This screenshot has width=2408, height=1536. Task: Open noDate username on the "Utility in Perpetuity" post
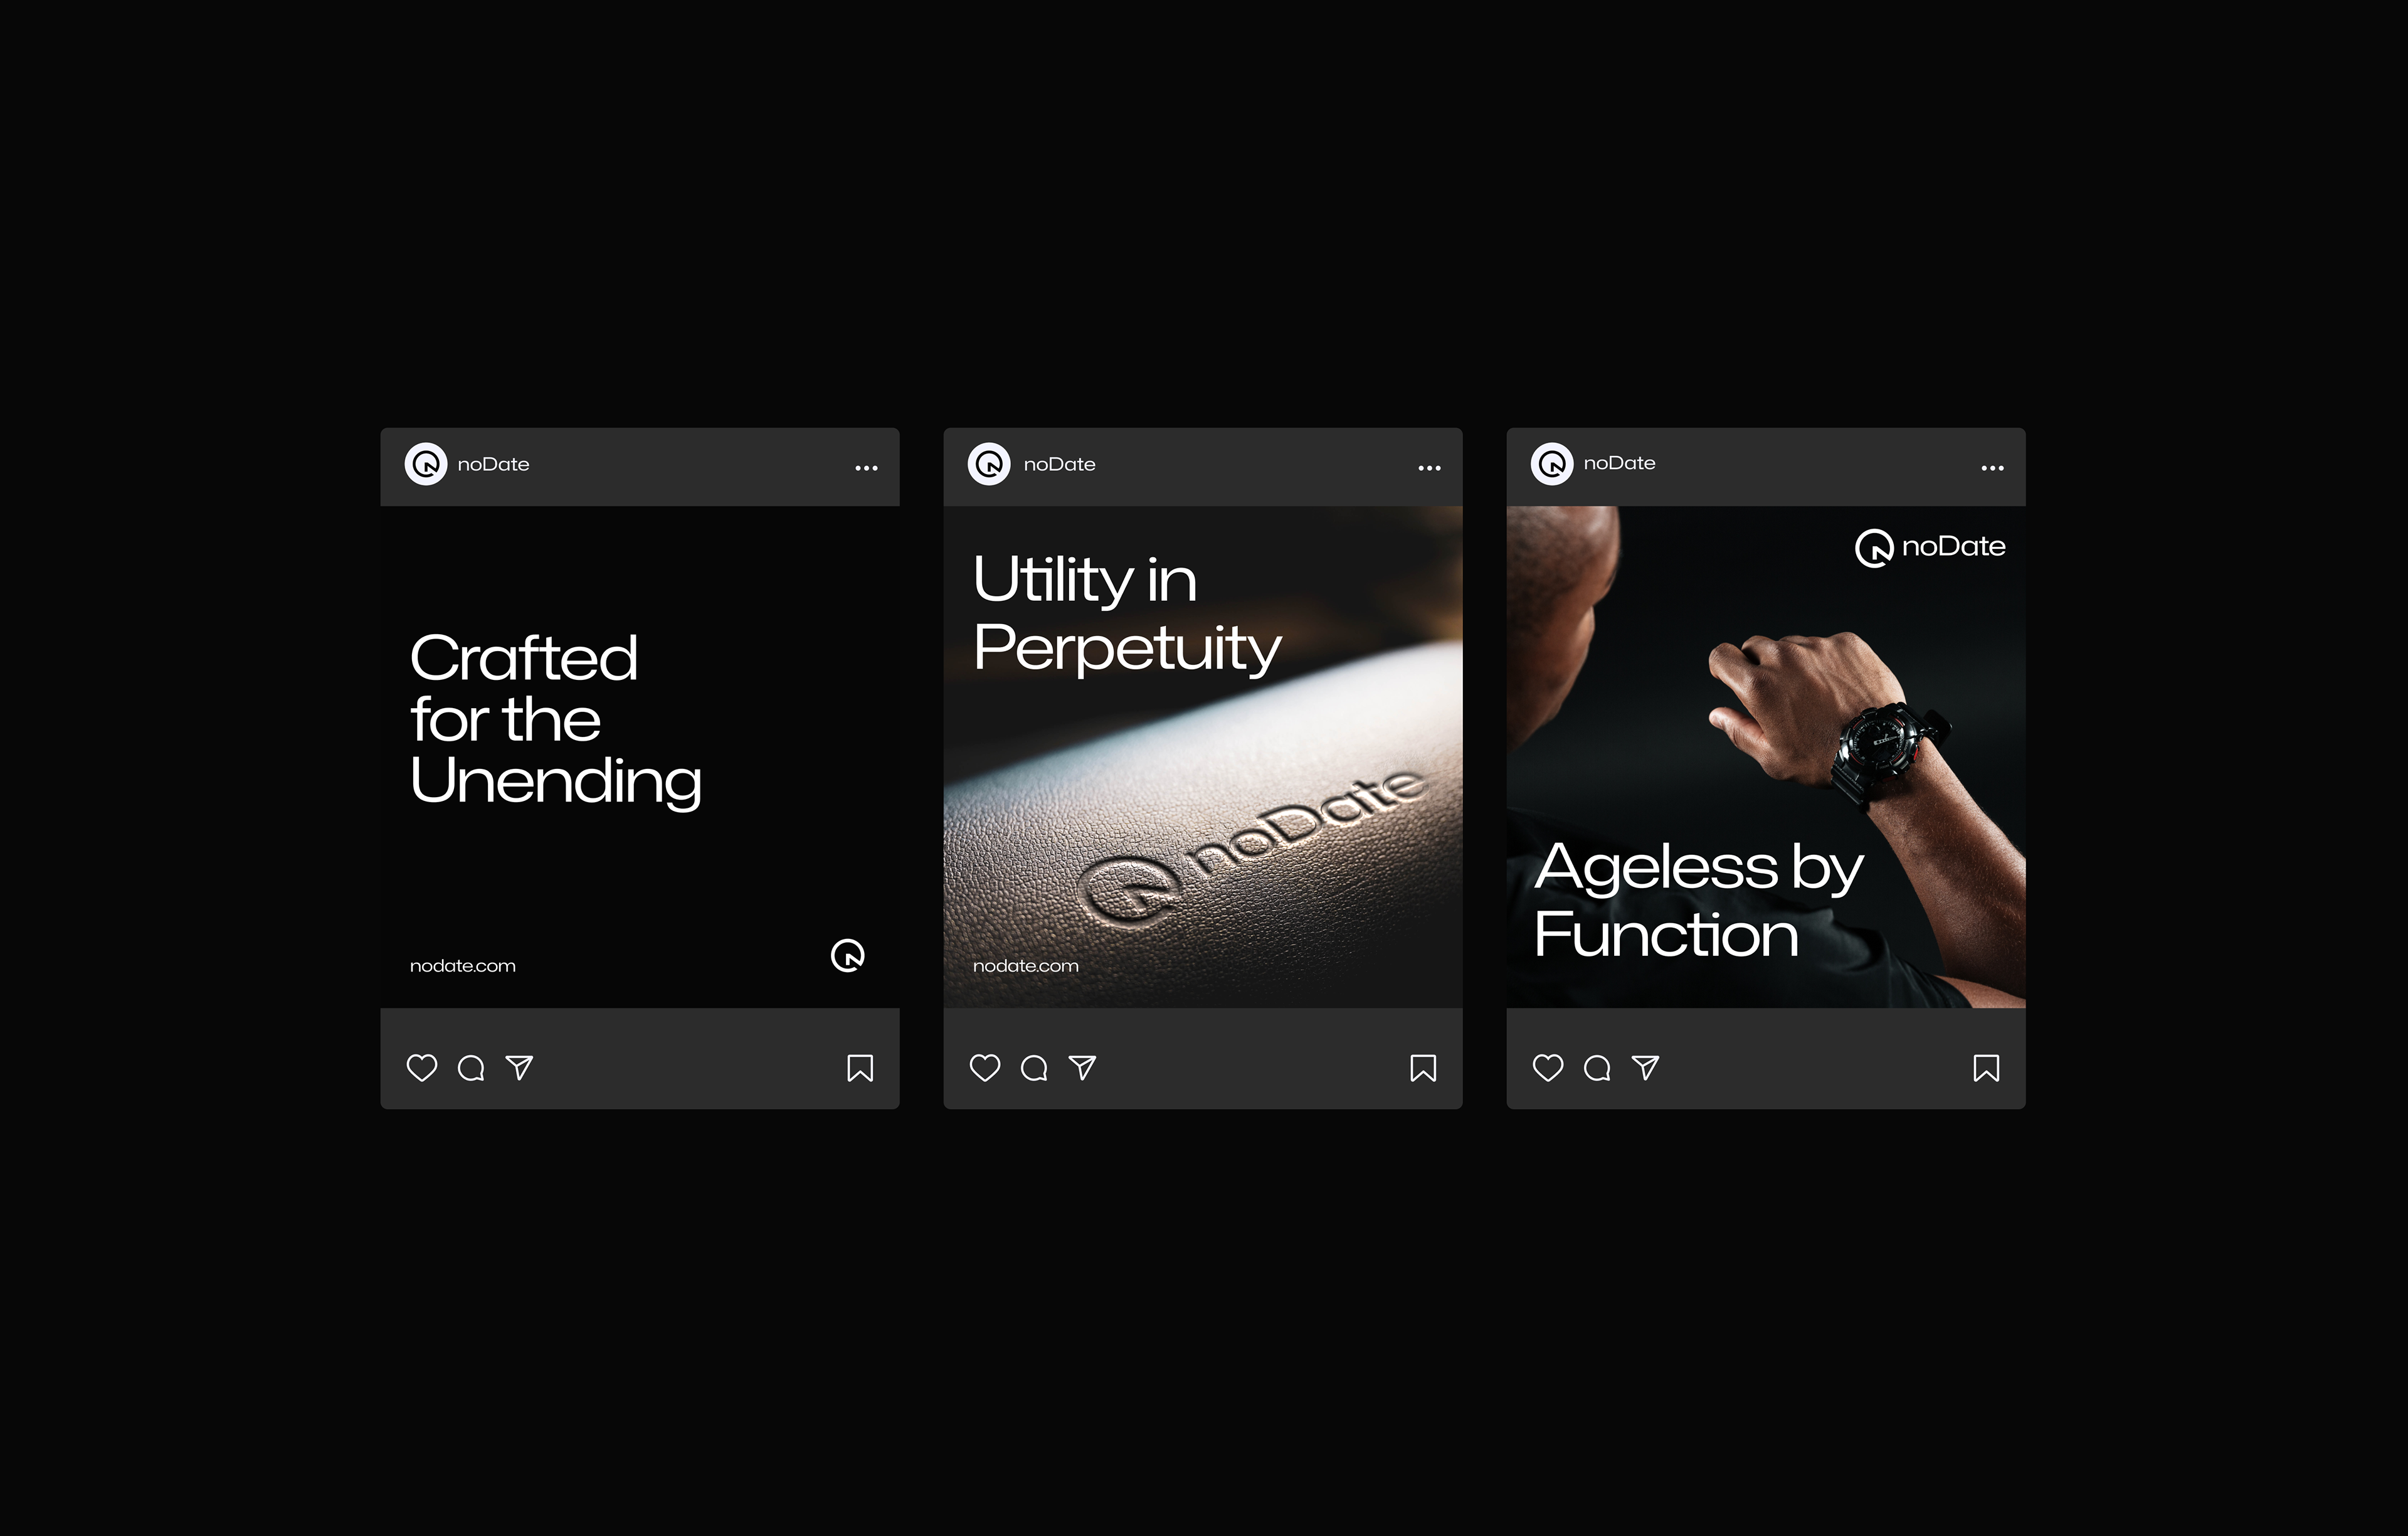click(1059, 464)
